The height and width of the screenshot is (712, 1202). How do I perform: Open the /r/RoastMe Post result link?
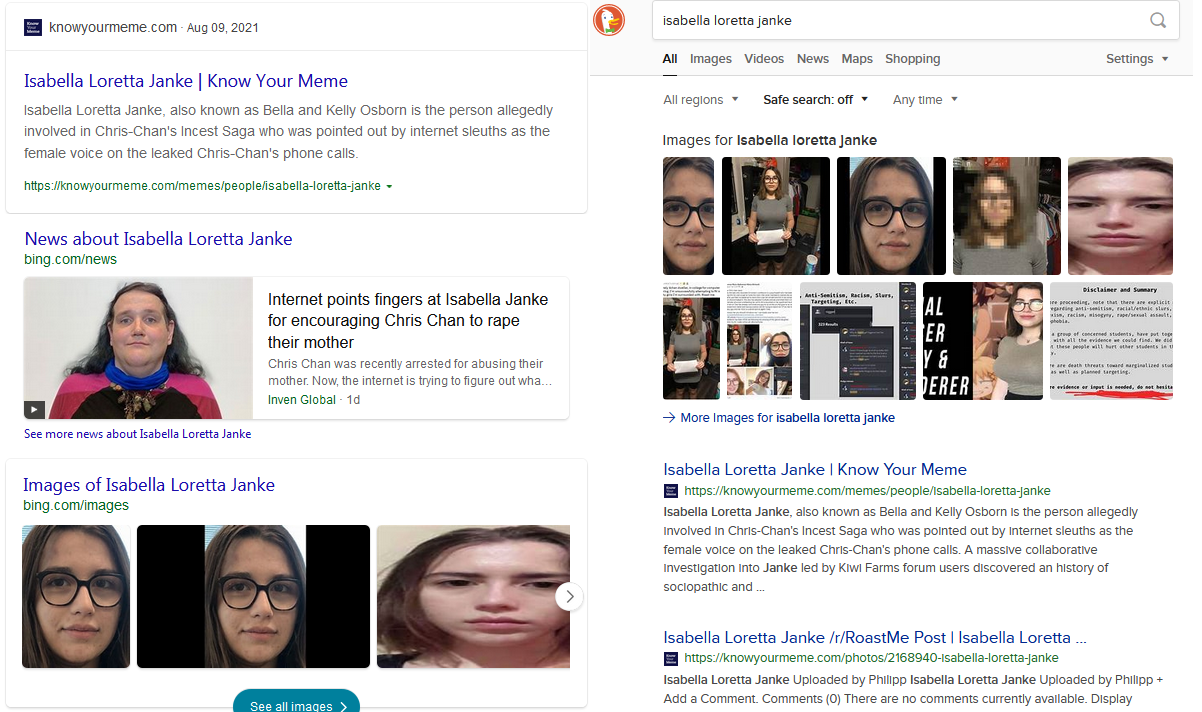click(875, 637)
